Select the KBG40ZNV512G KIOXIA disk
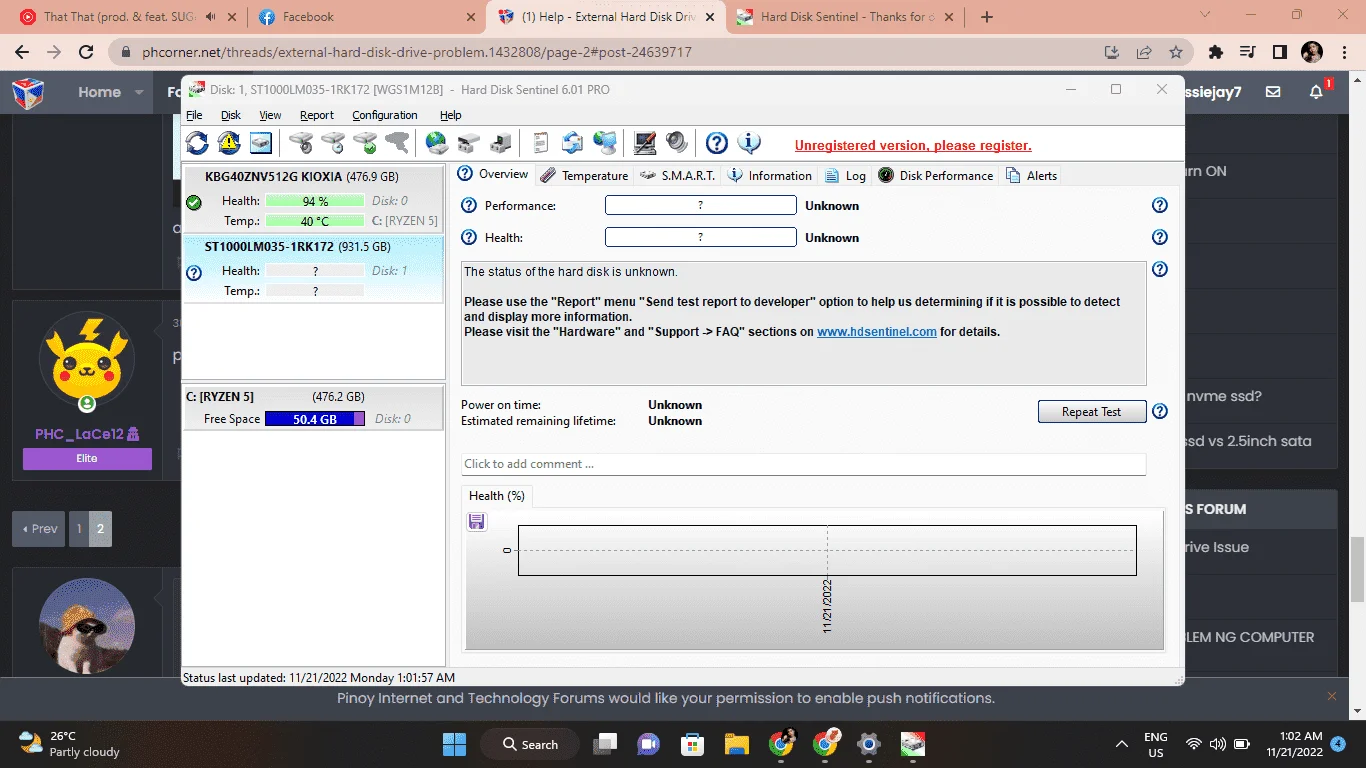Screen dimensions: 1366x768 313,198
